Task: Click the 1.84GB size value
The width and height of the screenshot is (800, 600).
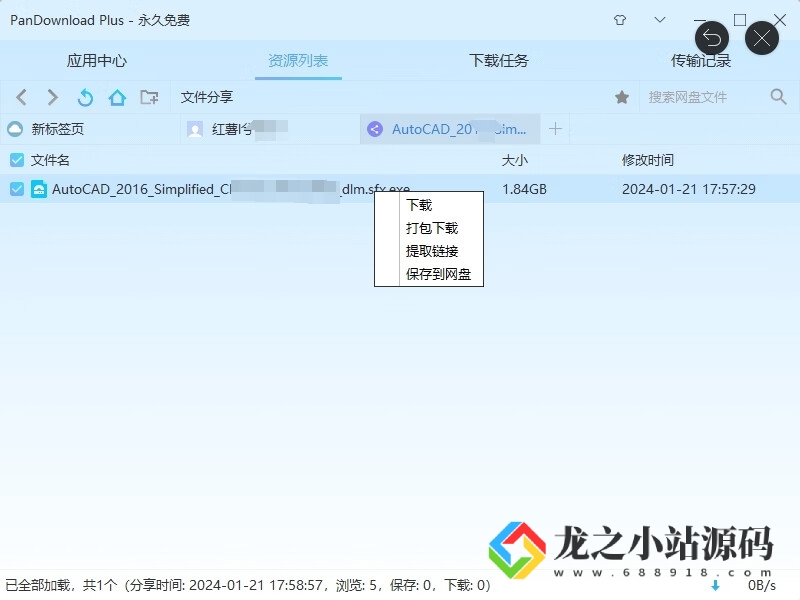Action: coord(524,189)
